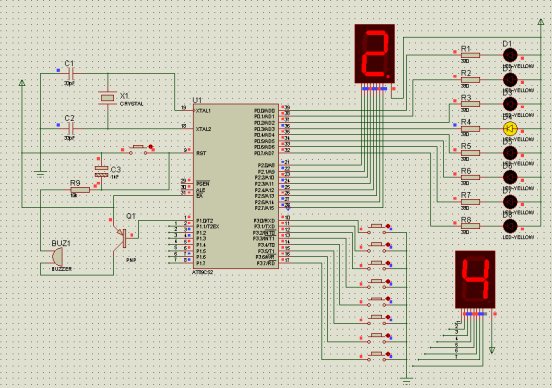
Task: Select the AT89C52 microcontroller U1
Action: click(x=236, y=186)
